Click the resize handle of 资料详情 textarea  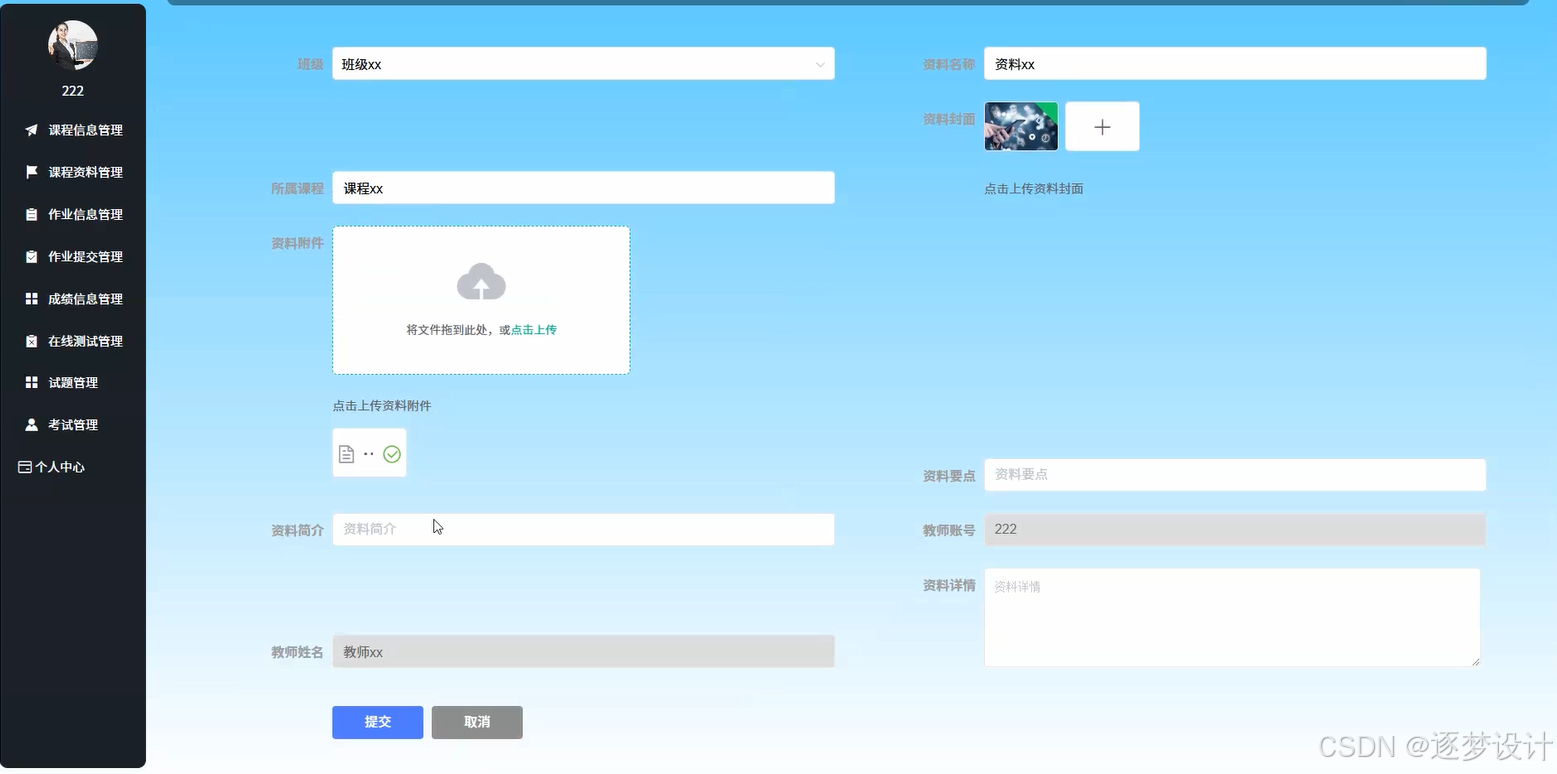coord(1475,661)
